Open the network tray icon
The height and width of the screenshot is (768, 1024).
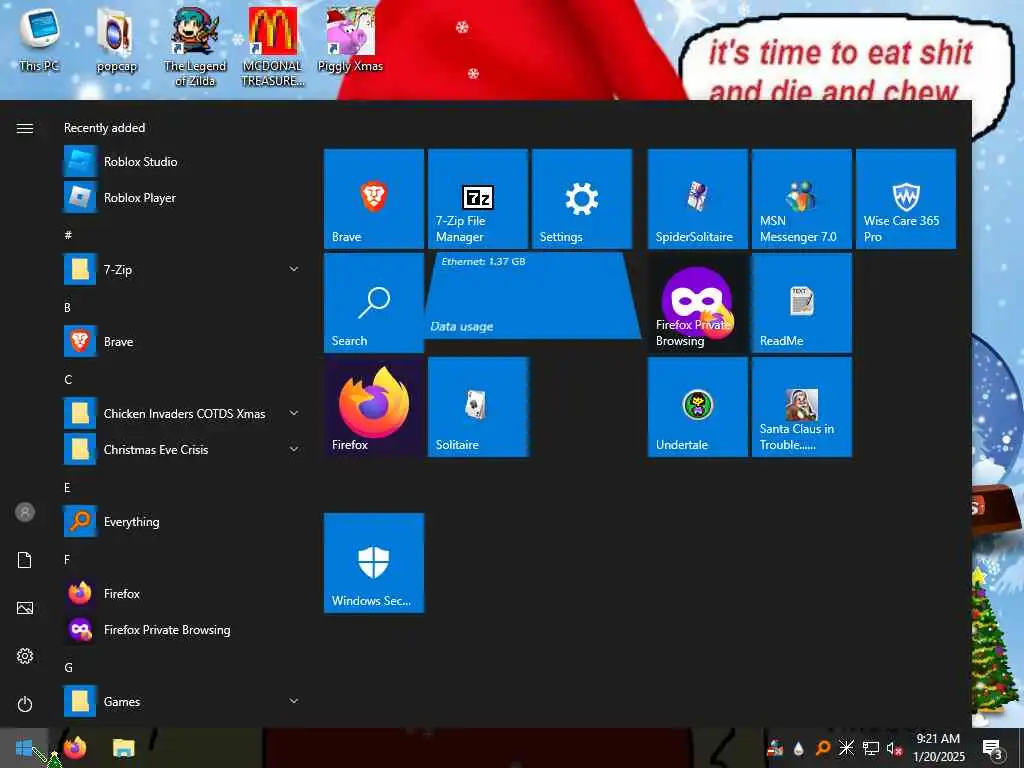[x=871, y=748]
